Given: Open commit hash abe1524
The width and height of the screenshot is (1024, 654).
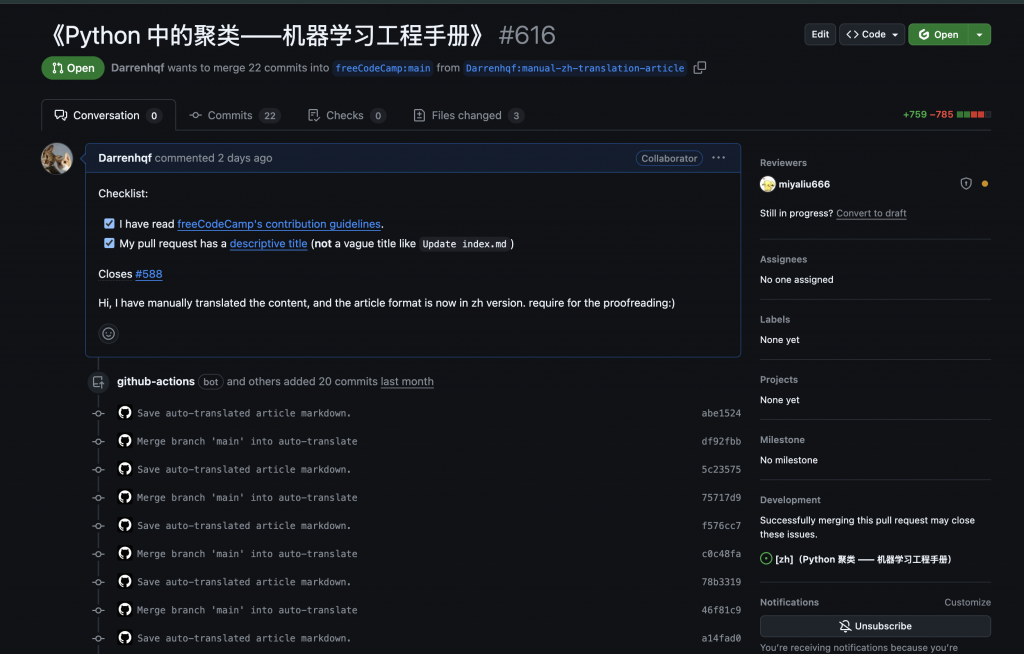Looking at the screenshot, I should click(721, 413).
